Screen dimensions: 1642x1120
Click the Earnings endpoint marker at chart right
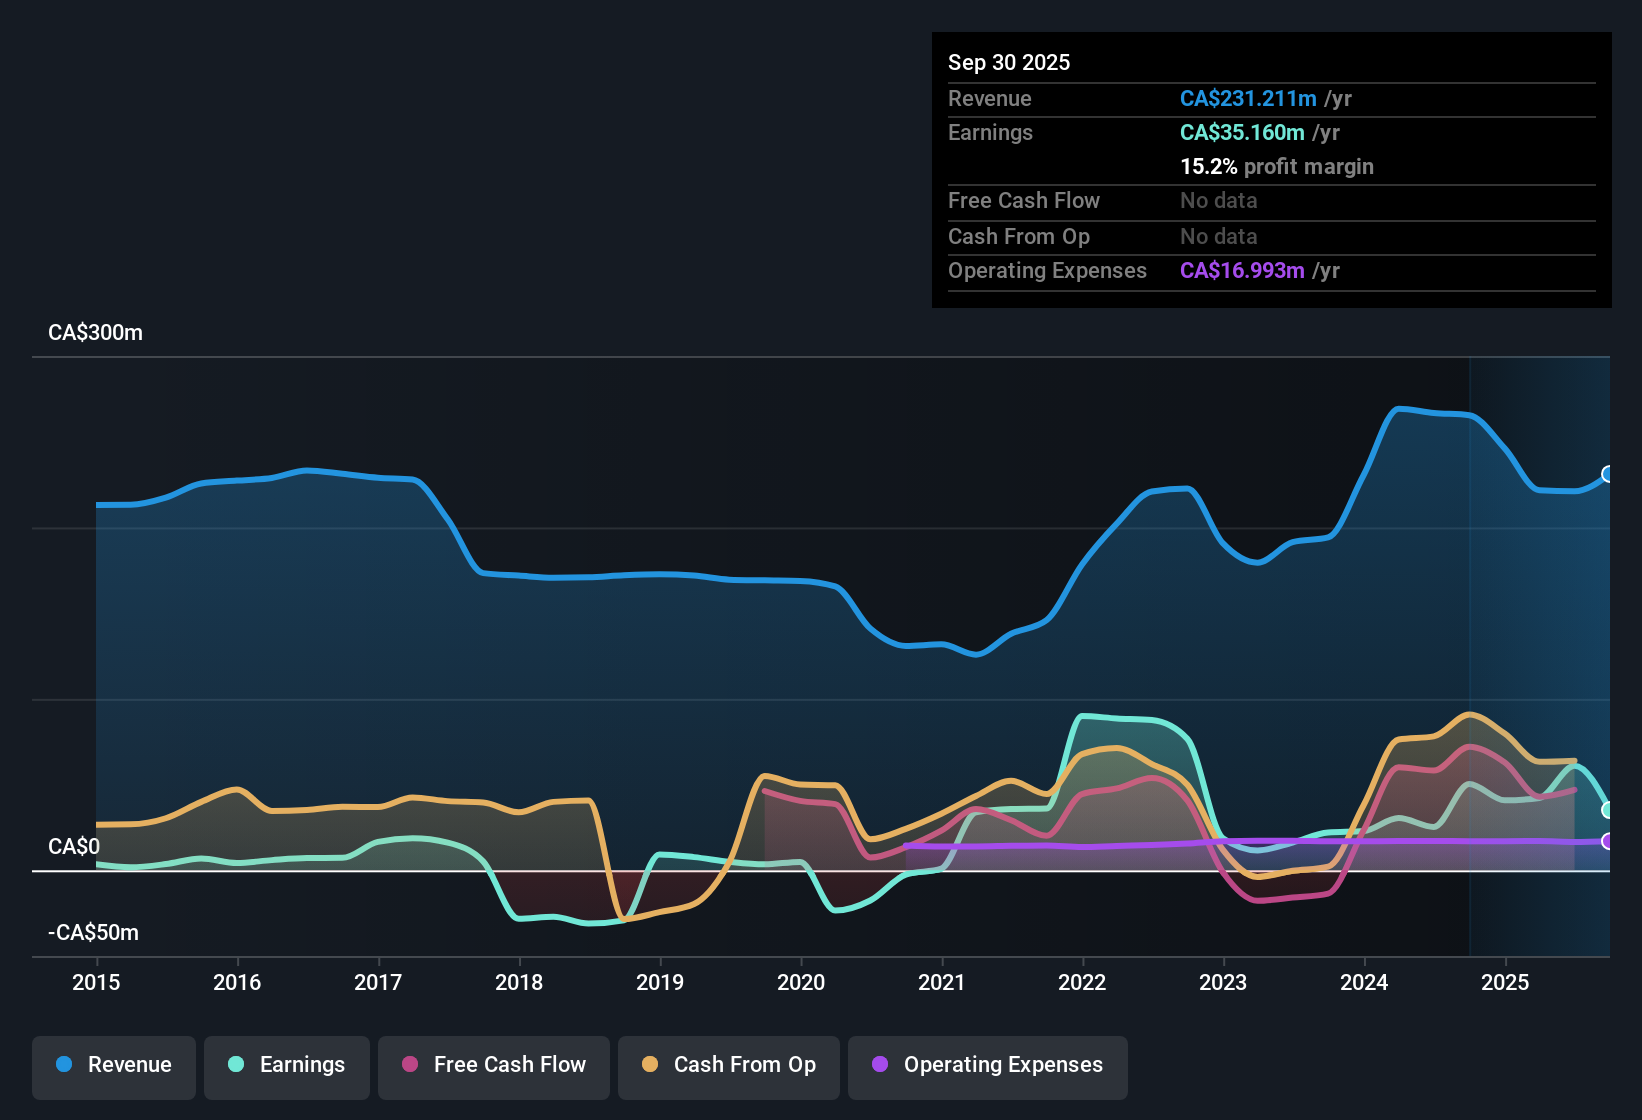1606,810
